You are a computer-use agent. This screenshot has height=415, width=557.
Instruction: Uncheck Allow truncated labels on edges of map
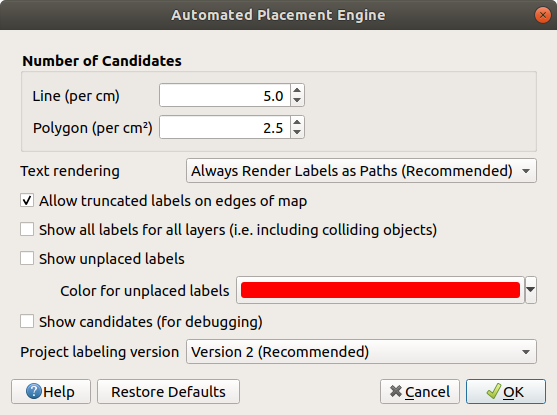[27, 201]
